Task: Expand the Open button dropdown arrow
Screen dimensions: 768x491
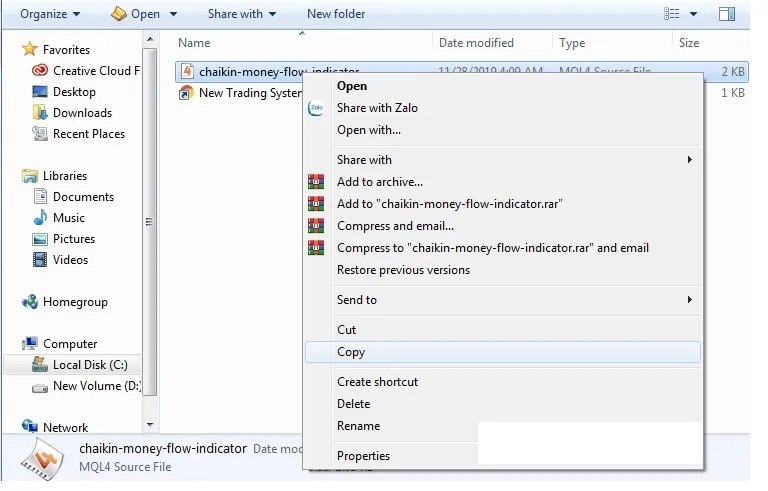Action: click(x=173, y=14)
